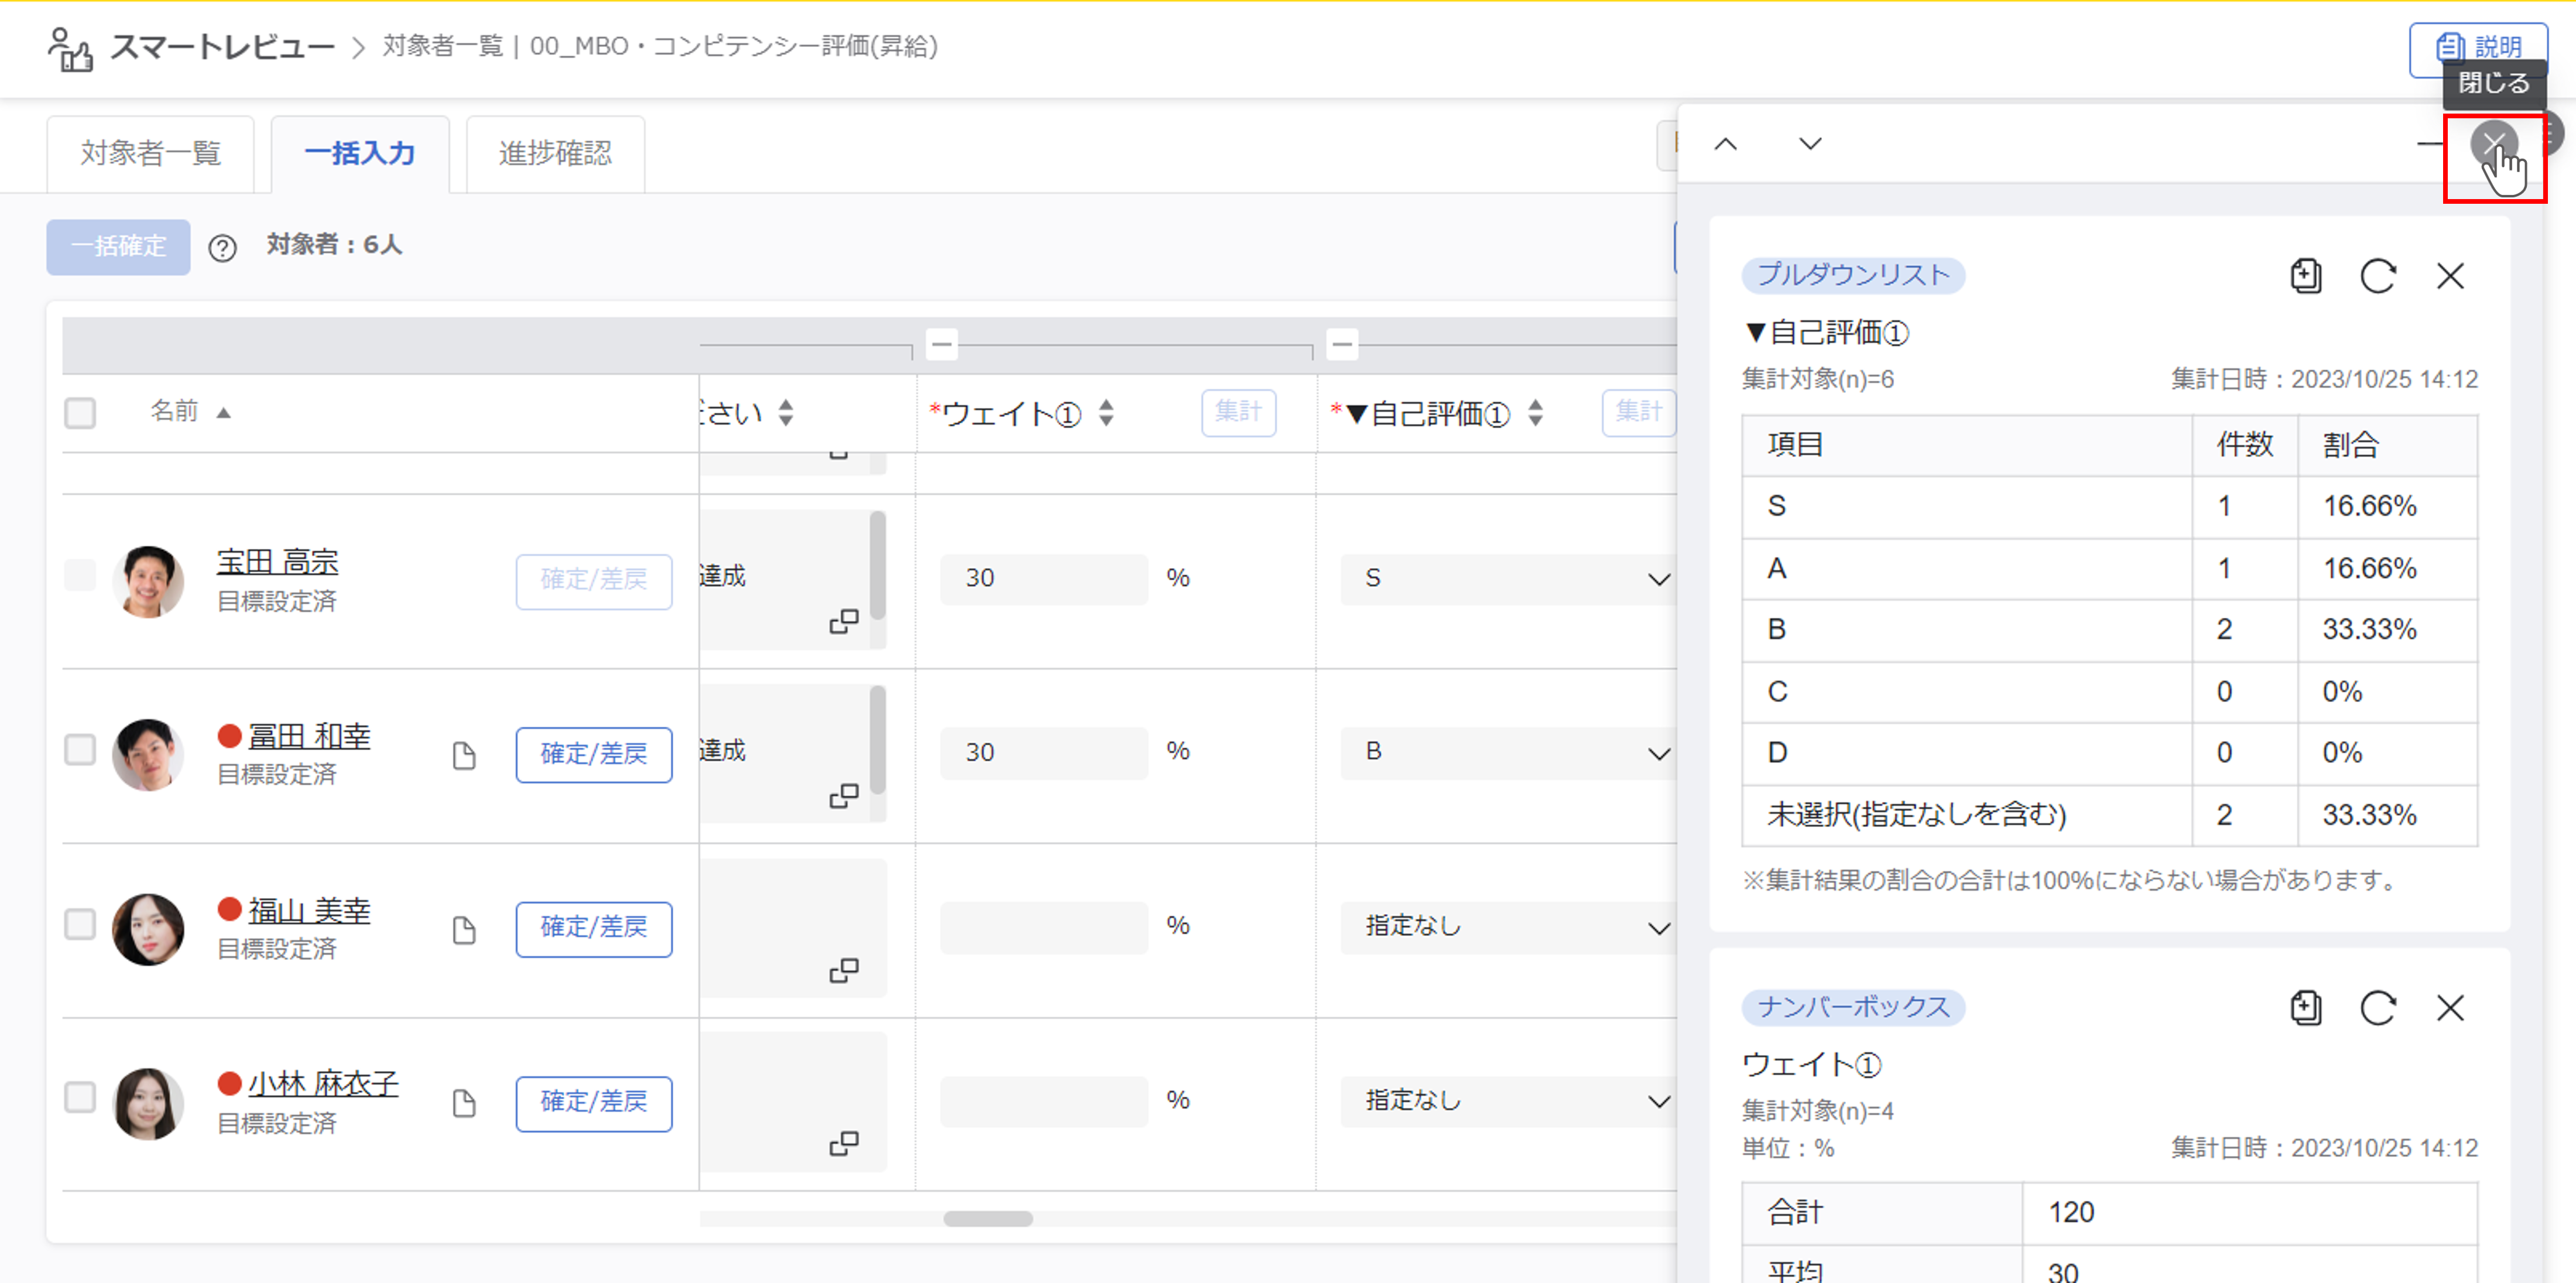The width and height of the screenshot is (2576, 1283).
Task: Refresh the ナンバーボックス aggregation
Action: click(x=2378, y=1008)
